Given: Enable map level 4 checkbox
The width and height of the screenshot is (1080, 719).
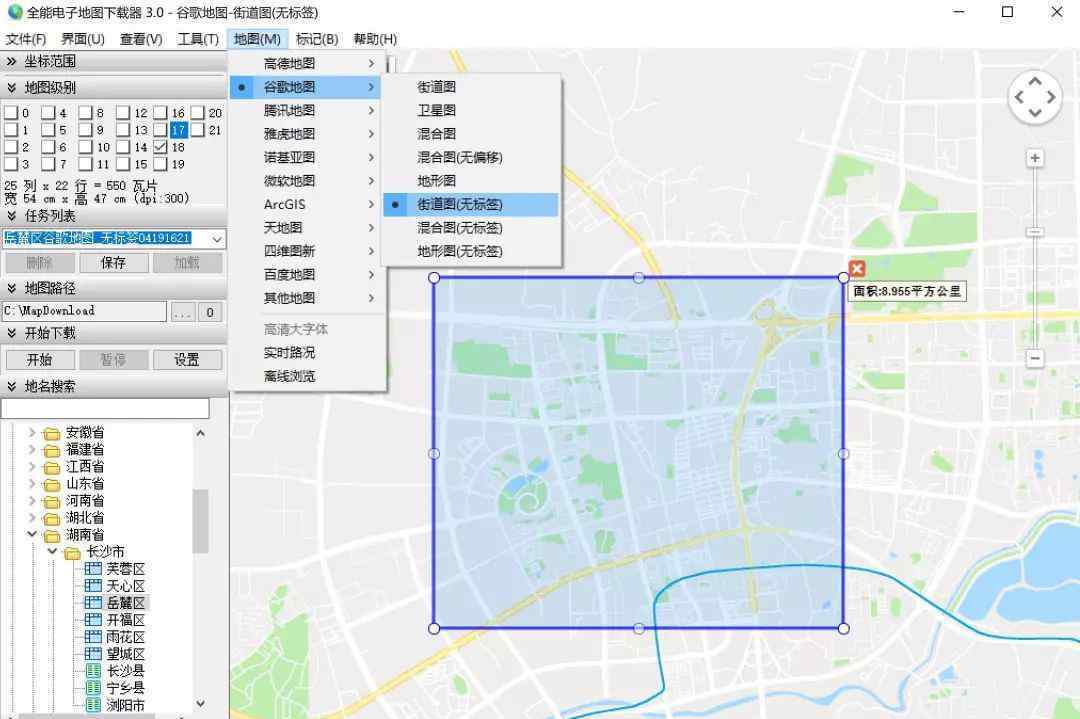Looking at the screenshot, I should tap(48, 112).
